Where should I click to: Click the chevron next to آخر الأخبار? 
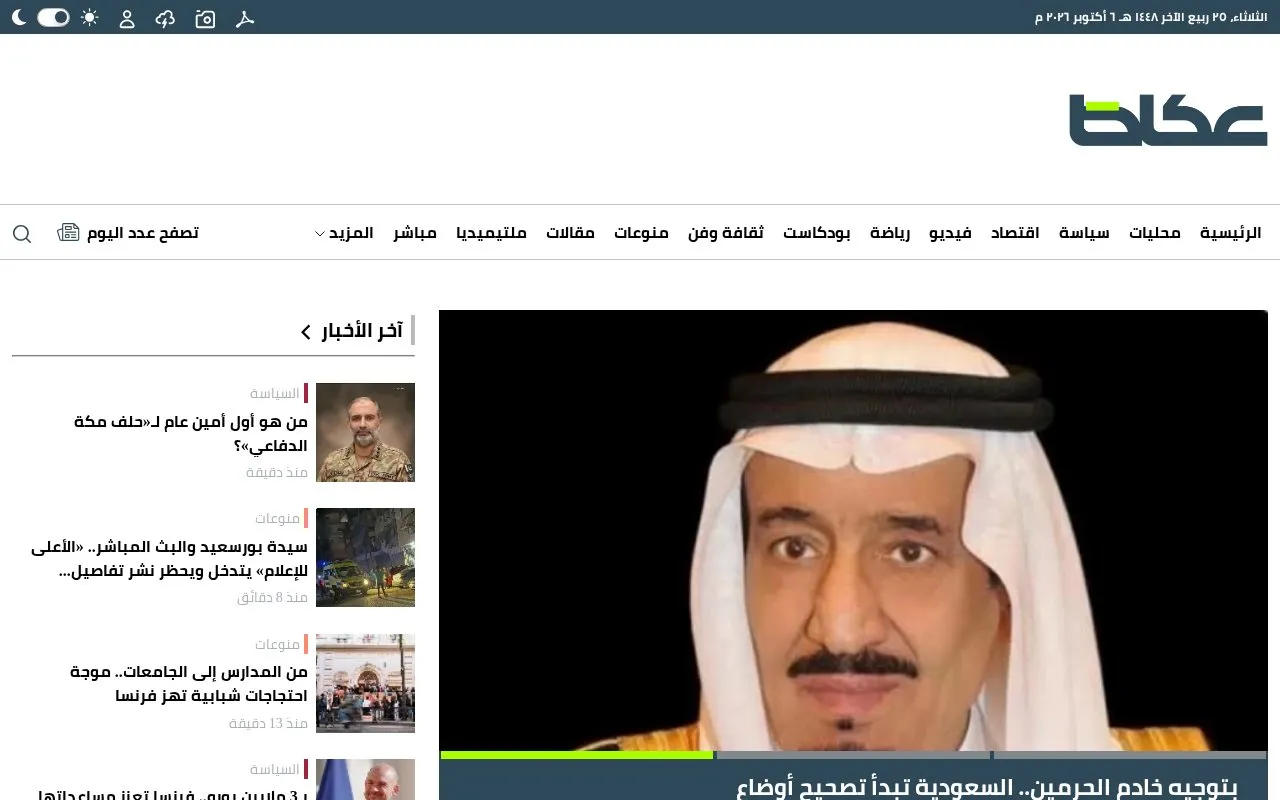point(306,332)
